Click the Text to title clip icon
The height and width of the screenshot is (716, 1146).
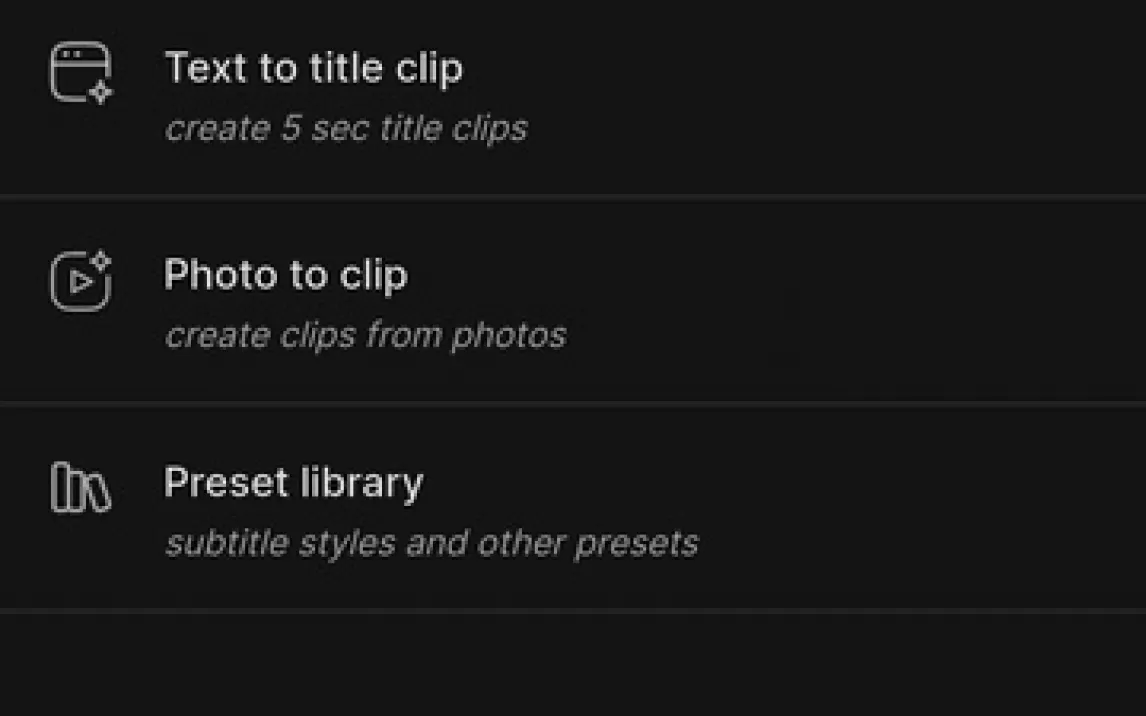(81, 73)
